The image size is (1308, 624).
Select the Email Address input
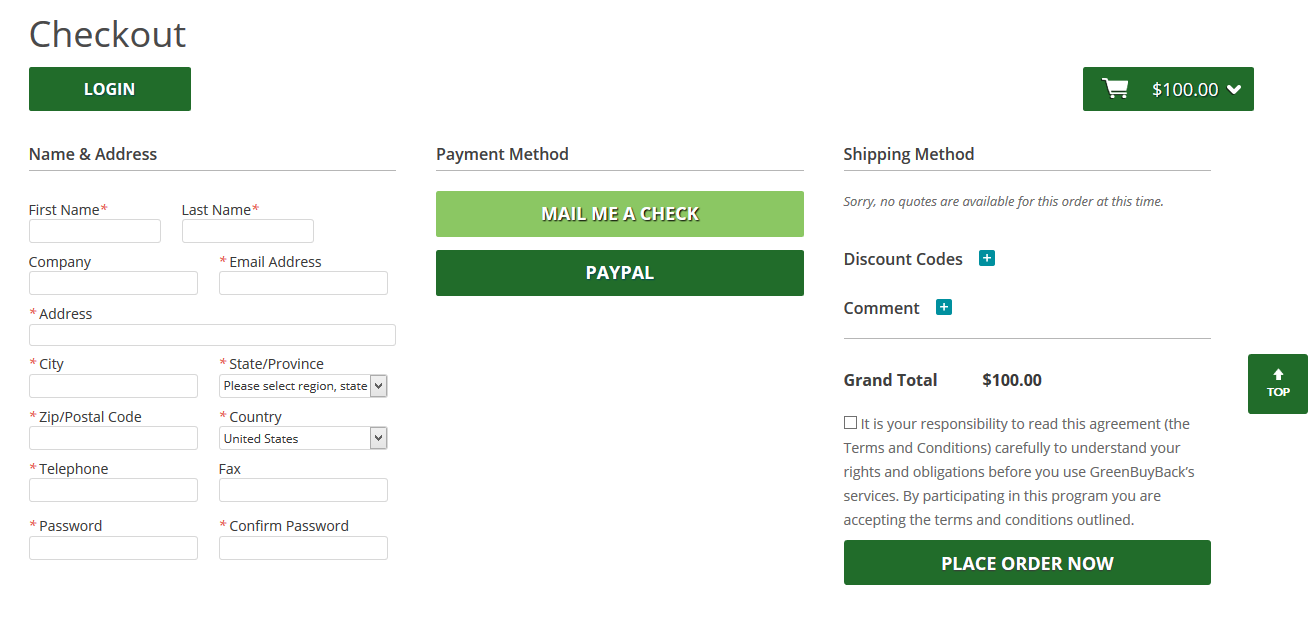pyautogui.click(x=303, y=283)
